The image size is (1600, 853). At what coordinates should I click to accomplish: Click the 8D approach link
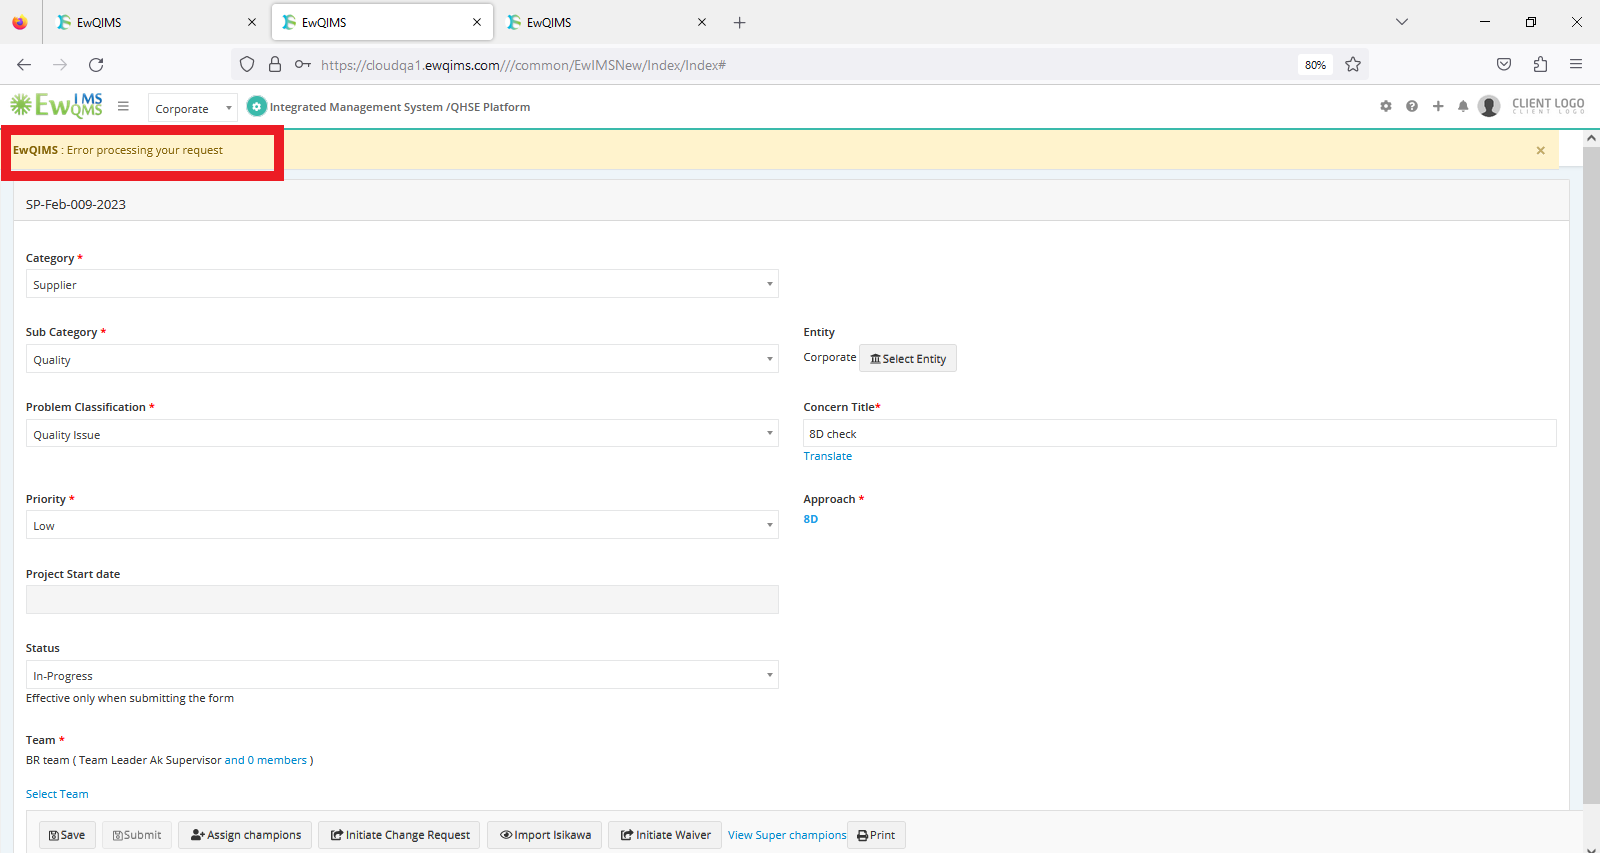(x=811, y=519)
